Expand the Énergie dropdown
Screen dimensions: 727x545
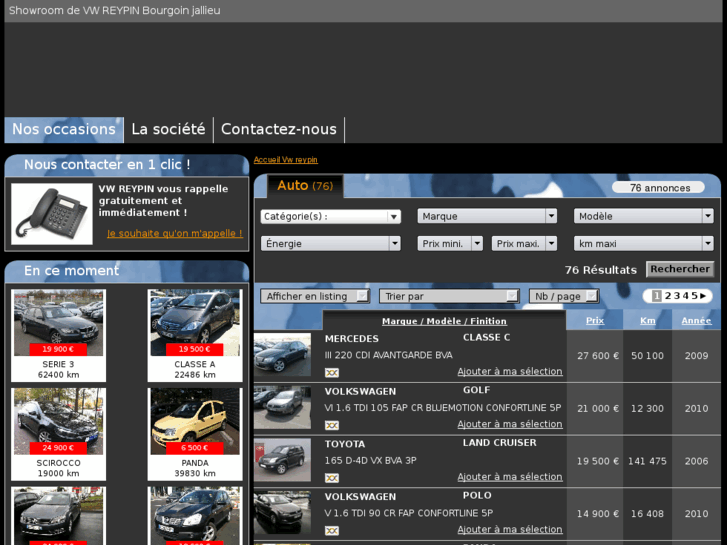click(330, 243)
